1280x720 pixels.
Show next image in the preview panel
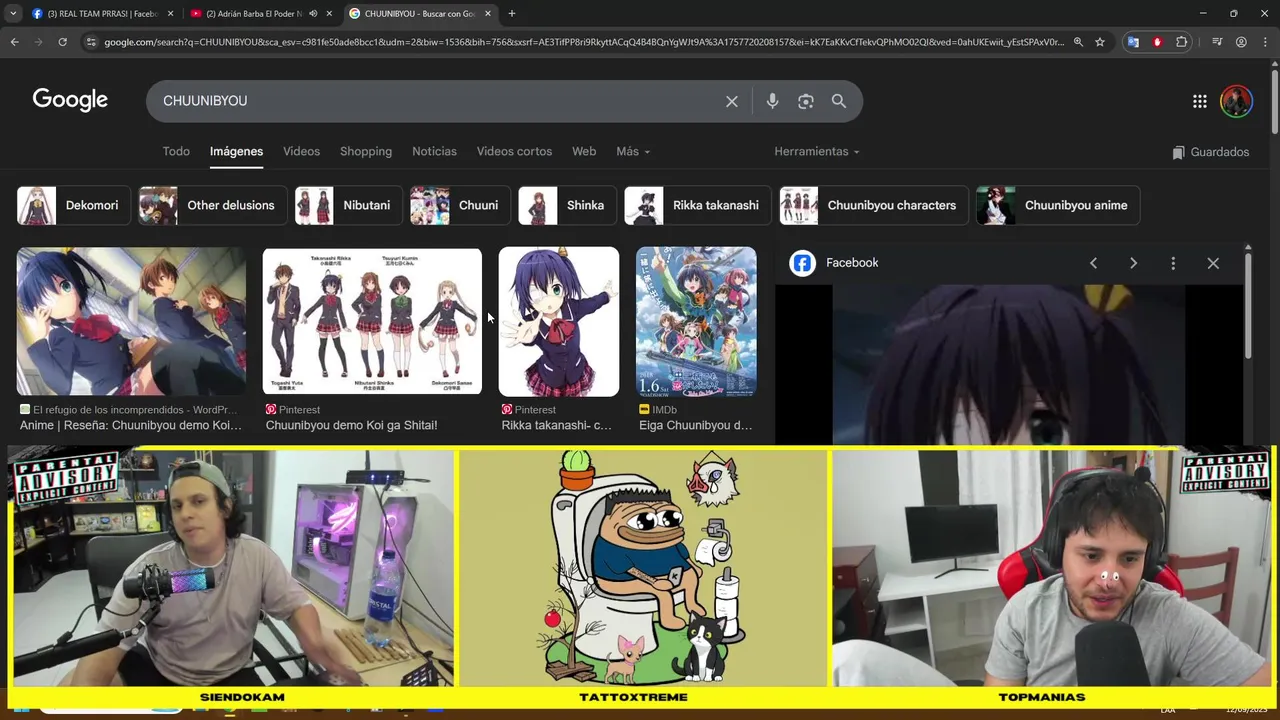click(1133, 263)
